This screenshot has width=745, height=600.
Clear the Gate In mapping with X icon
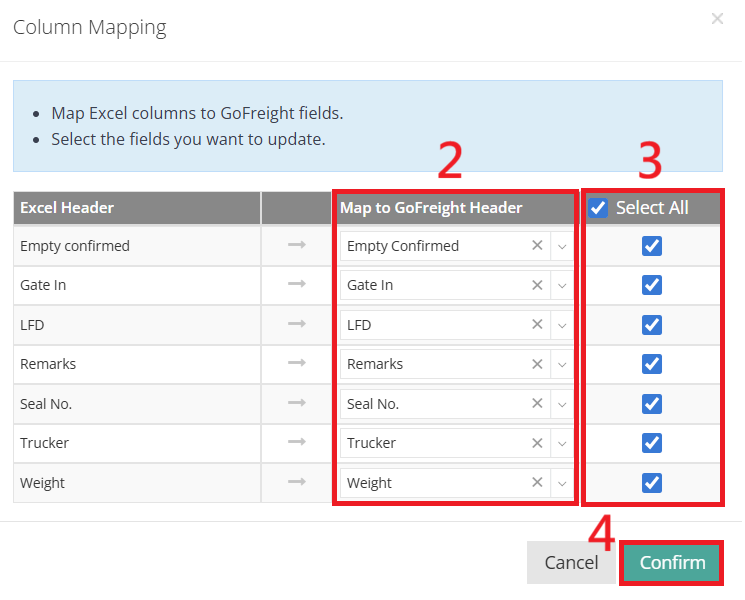pyautogui.click(x=537, y=285)
